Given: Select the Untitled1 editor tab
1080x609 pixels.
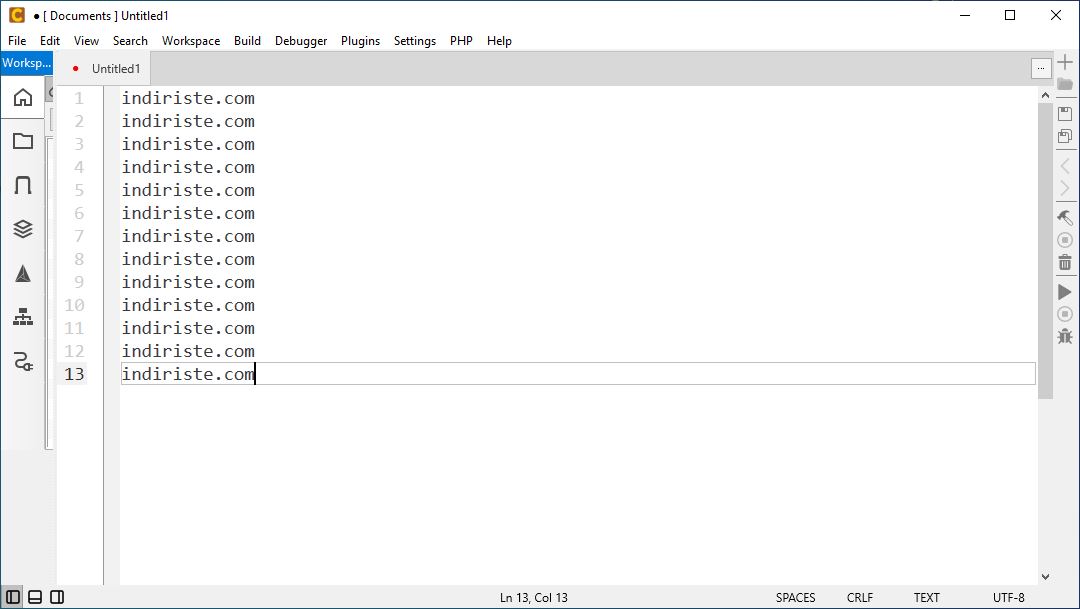Looking at the screenshot, I should (105, 68).
